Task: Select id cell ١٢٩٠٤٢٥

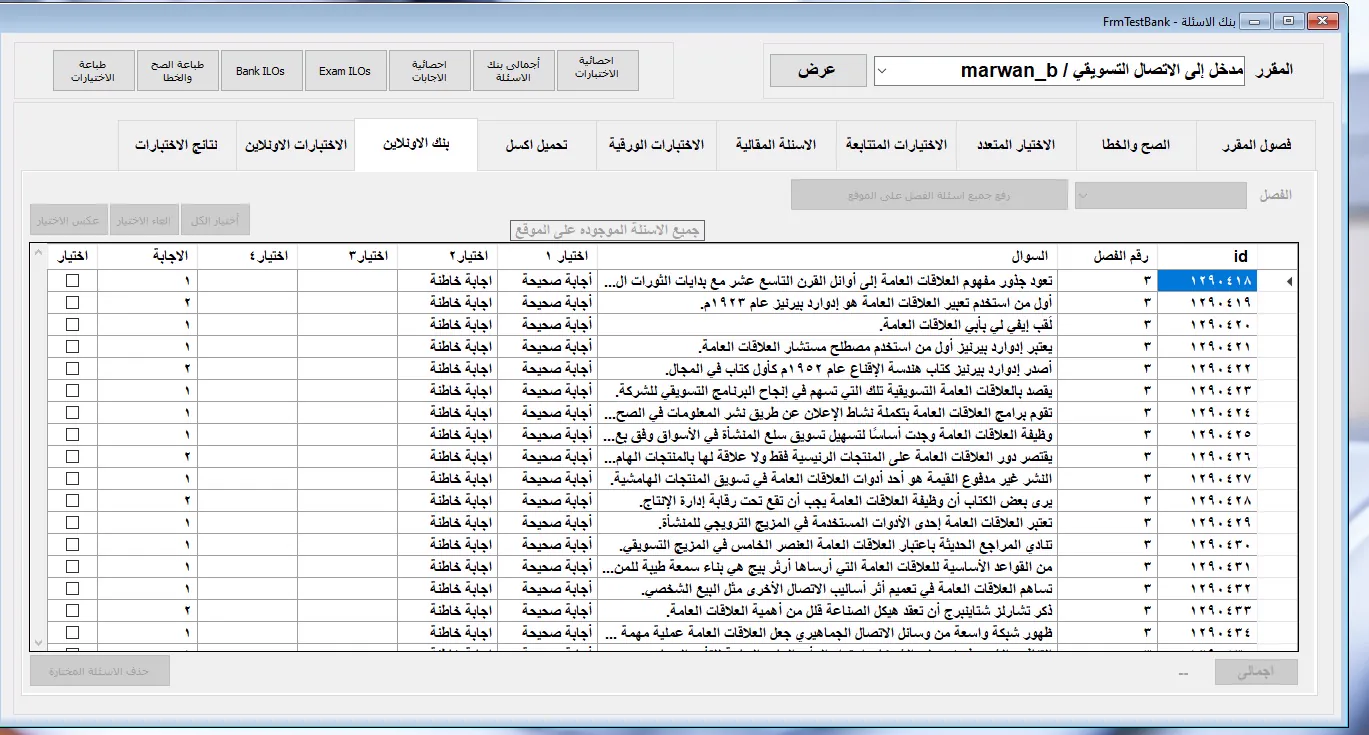Action: coord(1207,435)
